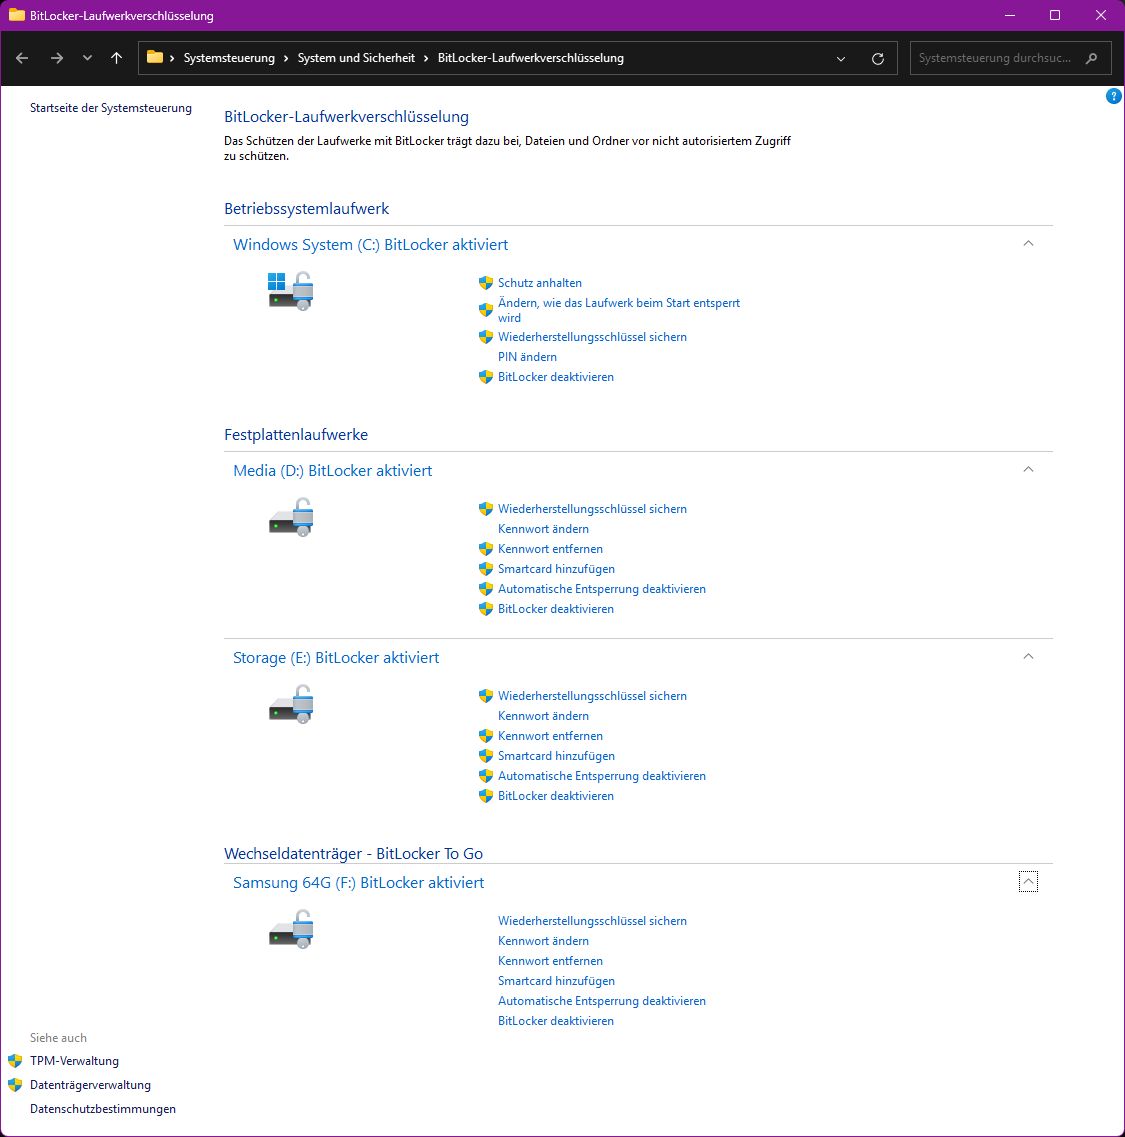Click Smartcard hinzufügen for Samsung F:

coord(556,981)
